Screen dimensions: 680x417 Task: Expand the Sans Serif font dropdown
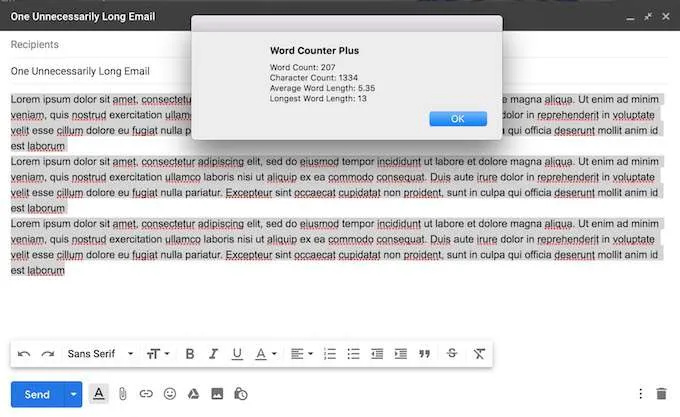click(100, 354)
